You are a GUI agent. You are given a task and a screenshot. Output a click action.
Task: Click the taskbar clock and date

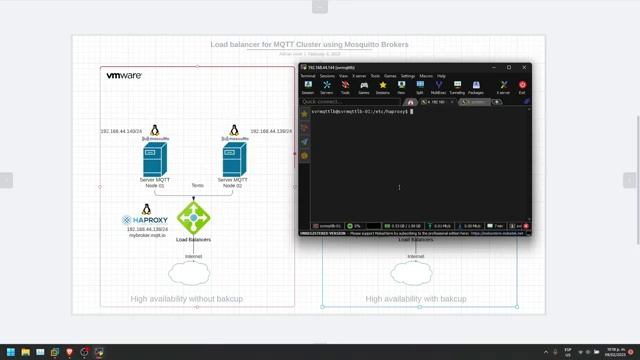coord(616,352)
